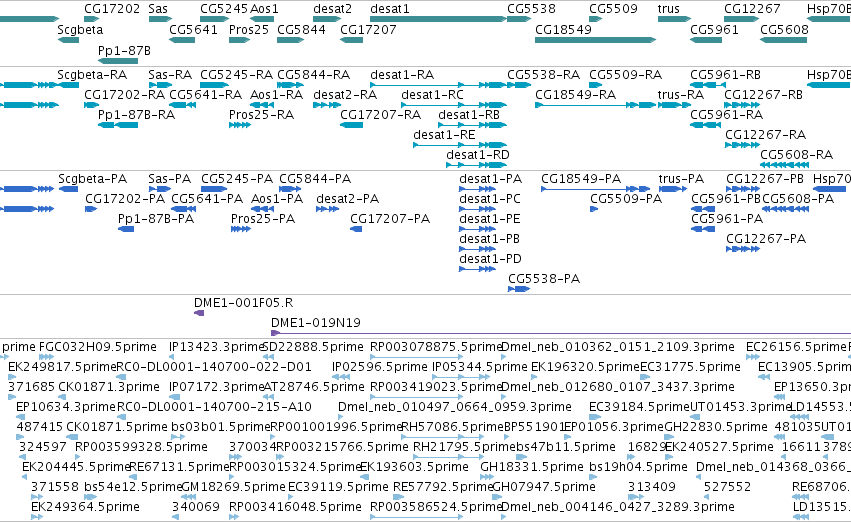Click the CG18549 gene label

[563, 30]
